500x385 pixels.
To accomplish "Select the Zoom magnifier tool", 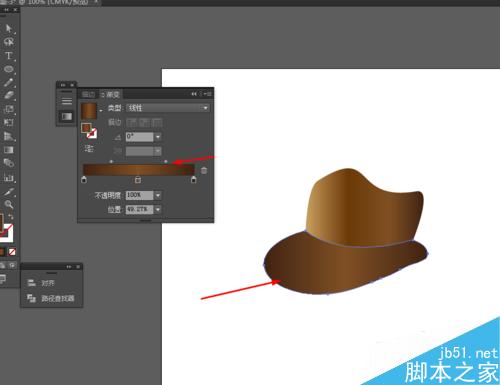I will [9, 204].
